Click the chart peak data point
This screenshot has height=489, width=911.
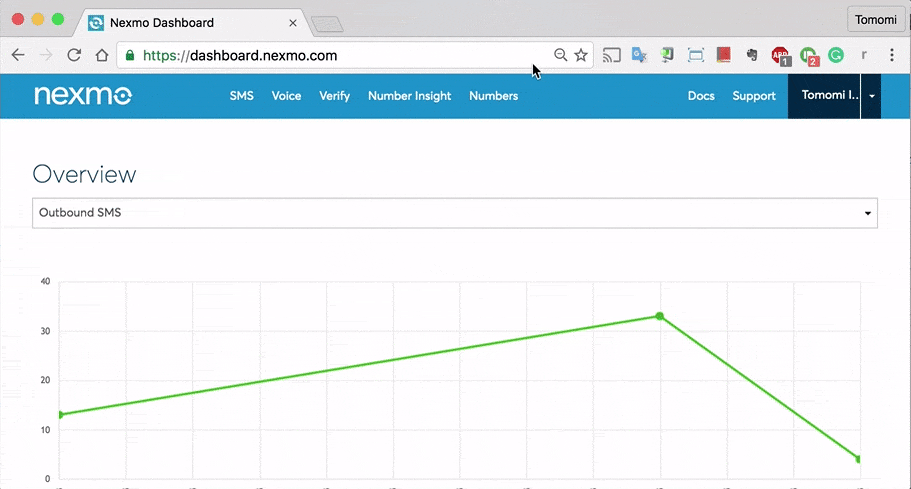[x=659, y=316]
